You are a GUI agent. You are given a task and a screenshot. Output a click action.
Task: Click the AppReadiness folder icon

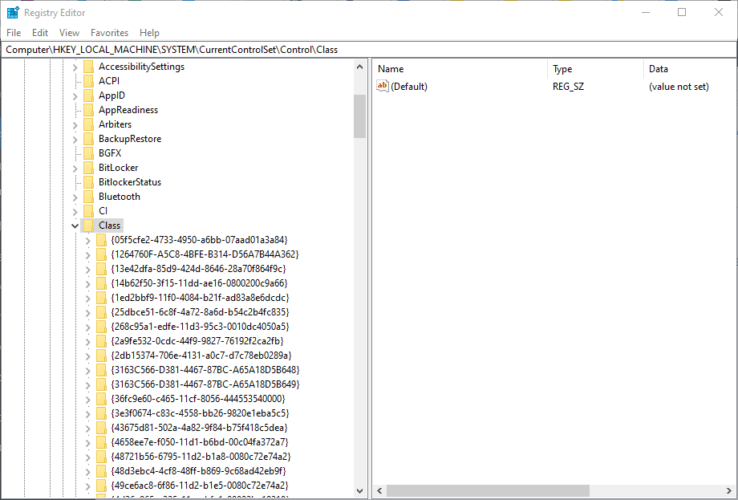(x=88, y=110)
